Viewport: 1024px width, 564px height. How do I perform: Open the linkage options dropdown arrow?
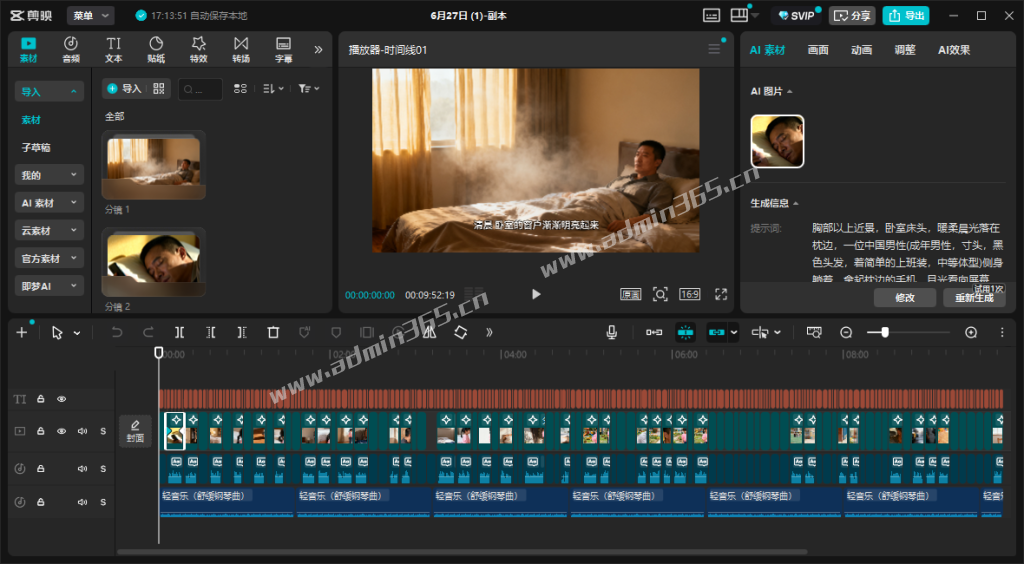[734, 332]
